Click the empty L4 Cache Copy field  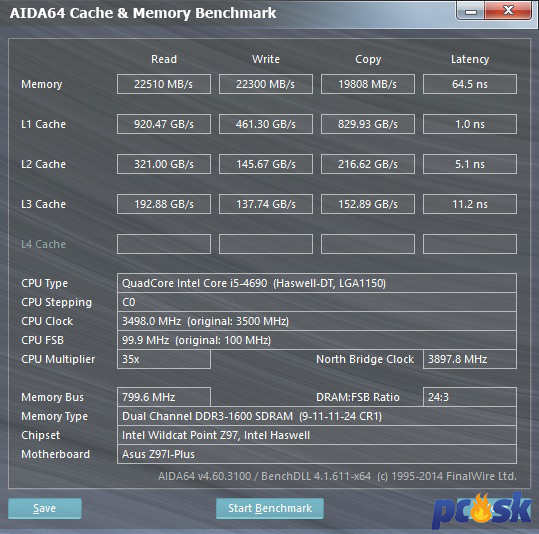point(368,244)
